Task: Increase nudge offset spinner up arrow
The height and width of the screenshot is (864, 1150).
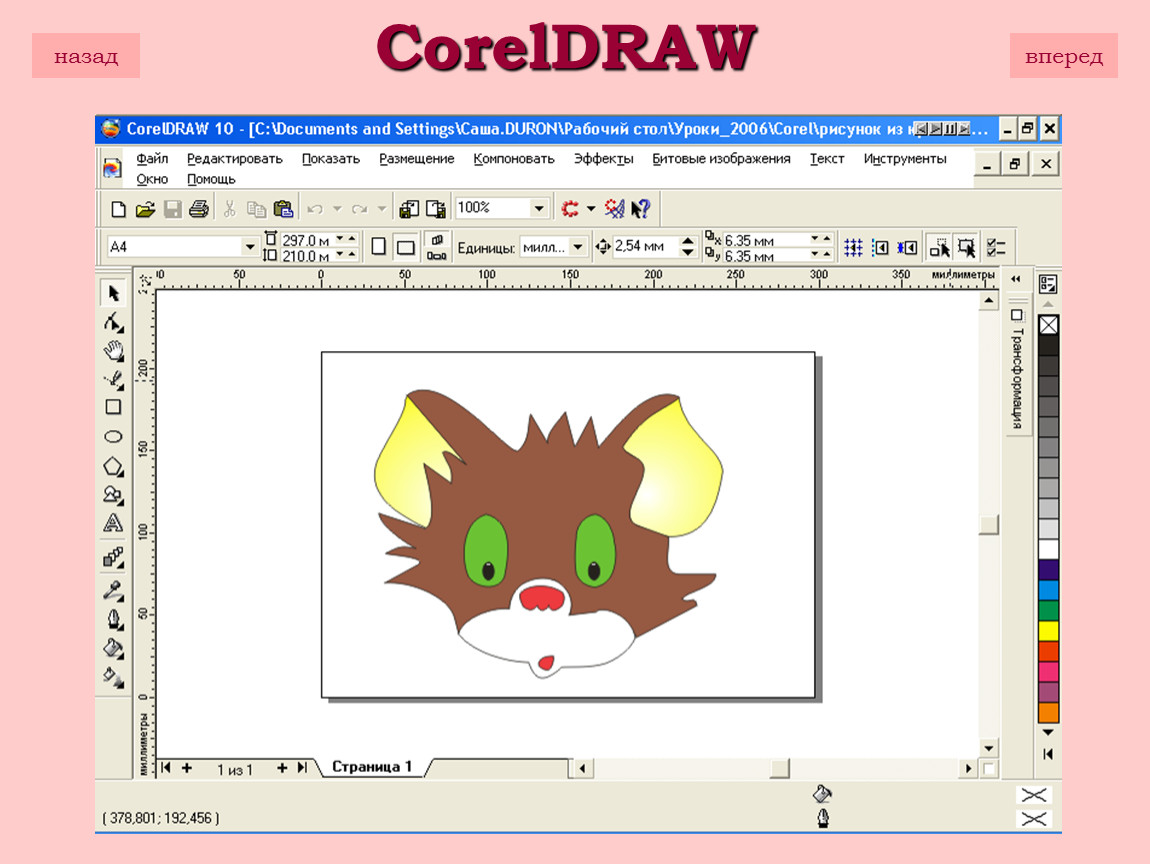Action: (687, 241)
